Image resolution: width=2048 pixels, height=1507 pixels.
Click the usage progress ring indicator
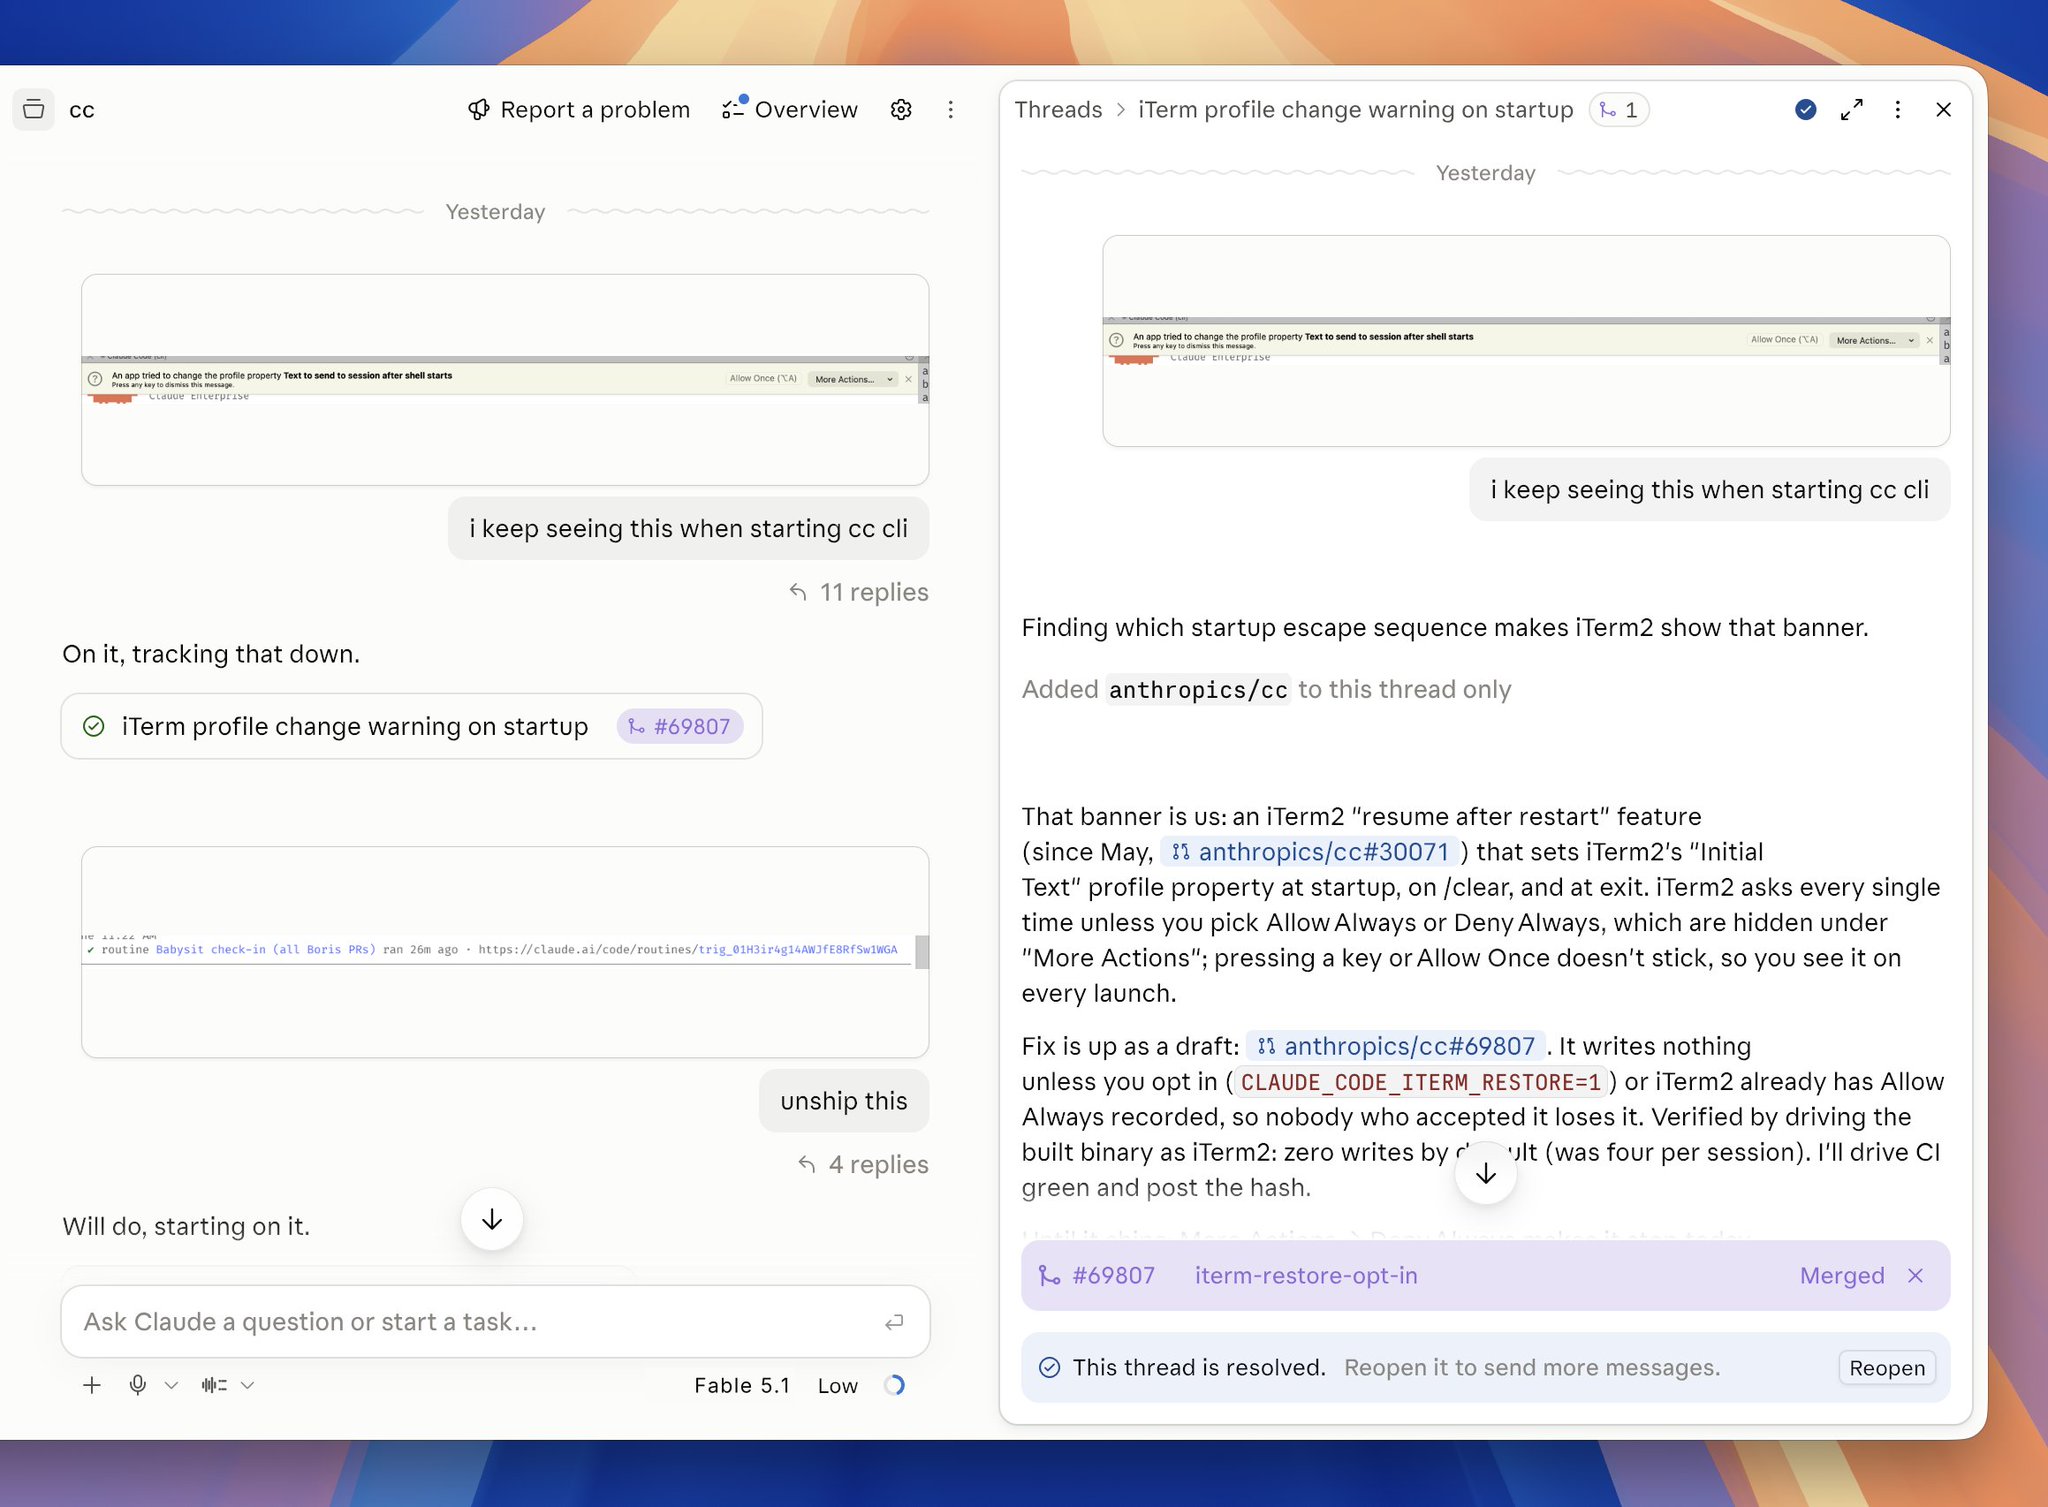click(x=894, y=1385)
